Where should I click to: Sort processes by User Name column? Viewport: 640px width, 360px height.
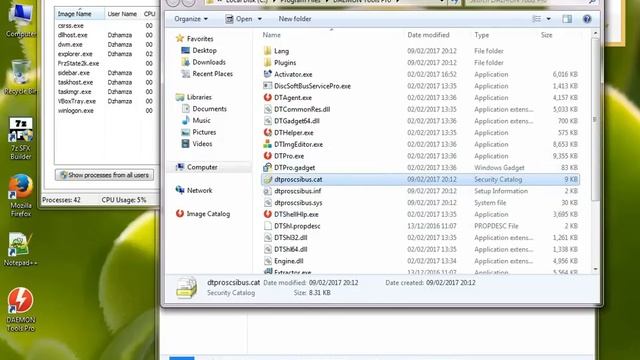(122, 14)
